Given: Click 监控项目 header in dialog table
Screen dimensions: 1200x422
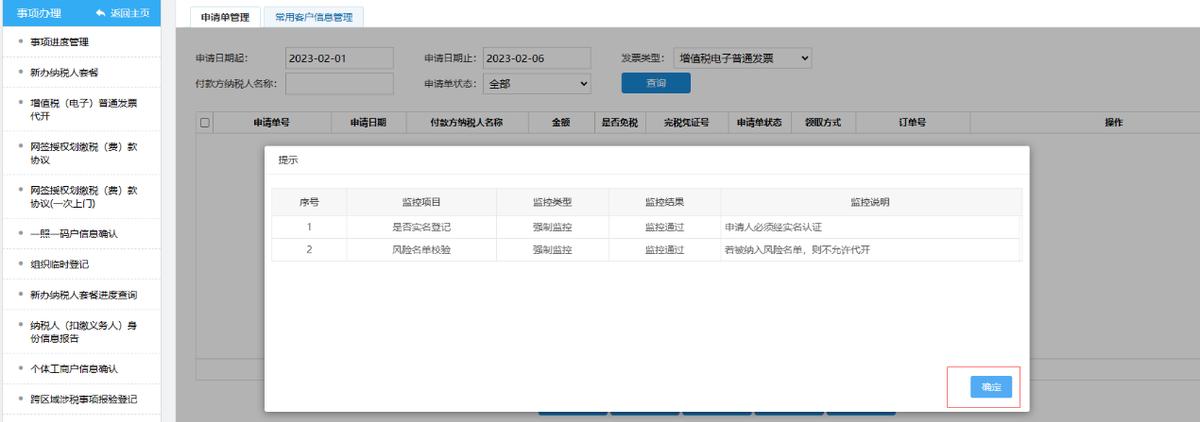Looking at the screenshot, I should 421,202.
